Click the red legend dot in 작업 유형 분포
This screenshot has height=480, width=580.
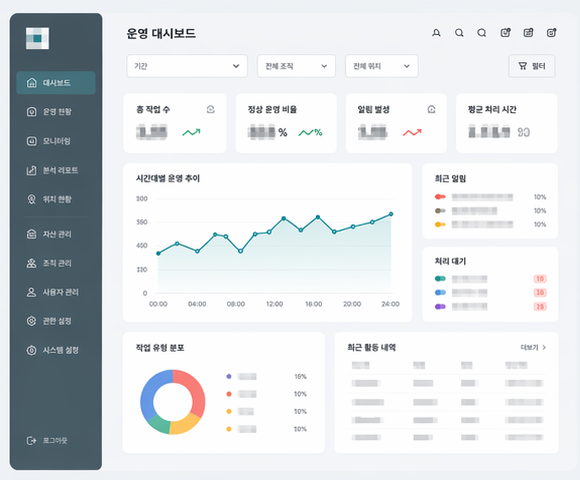click(x=229, y=394)
